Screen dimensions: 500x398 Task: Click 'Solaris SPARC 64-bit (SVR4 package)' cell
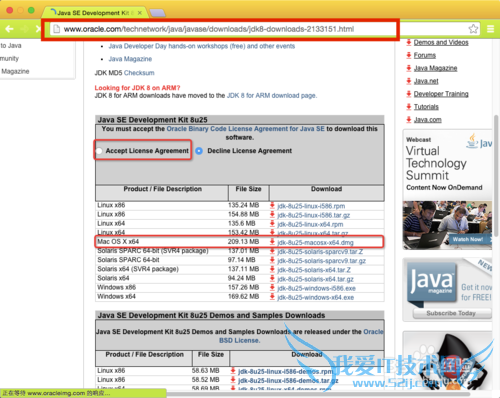pyautogui.click(x=153, y=251)
